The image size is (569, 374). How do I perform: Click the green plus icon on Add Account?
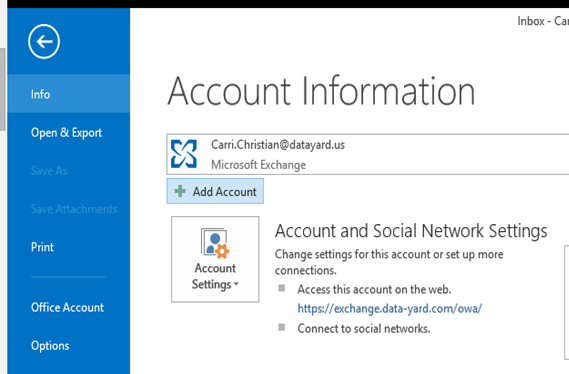(180, 191)
